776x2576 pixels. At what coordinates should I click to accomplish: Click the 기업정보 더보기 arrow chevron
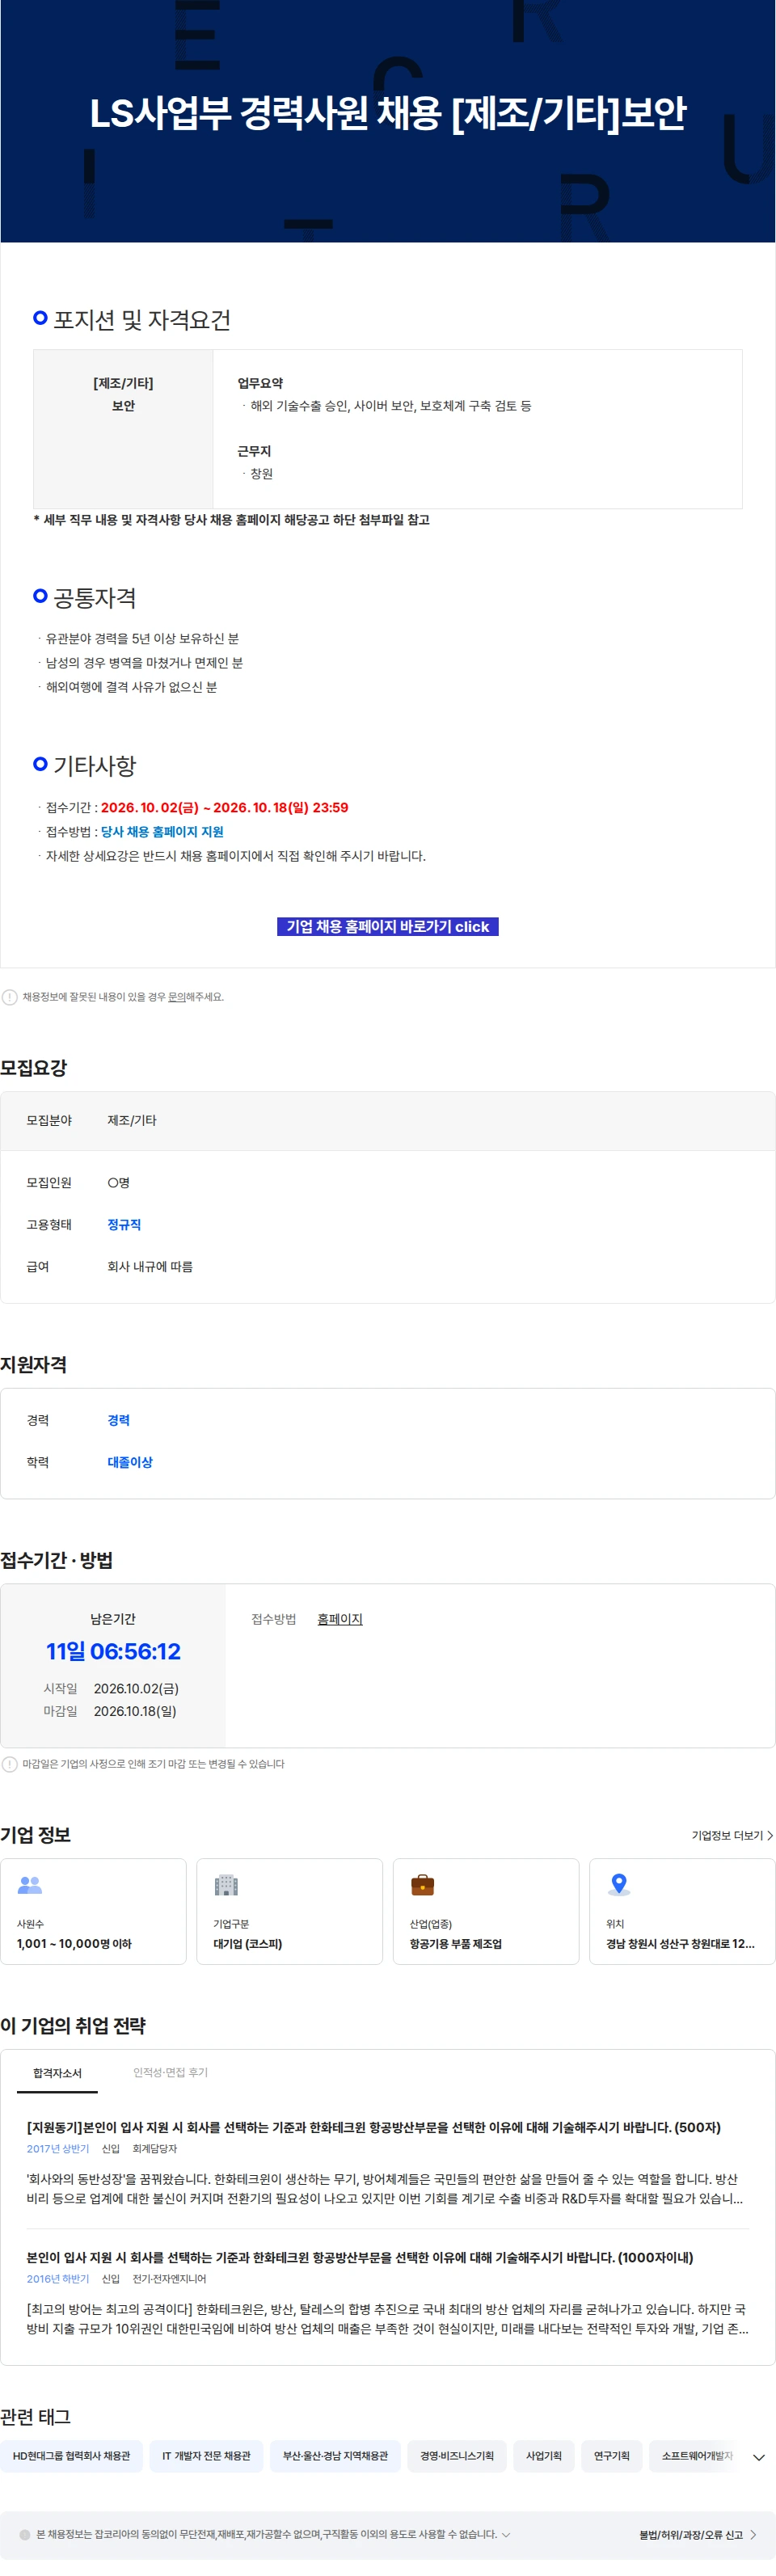(769, 1835)
